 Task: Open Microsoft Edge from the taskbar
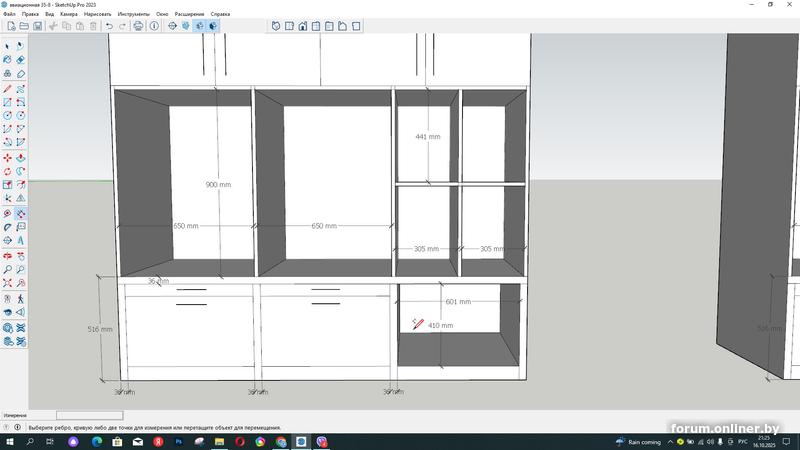pos(97,442)
